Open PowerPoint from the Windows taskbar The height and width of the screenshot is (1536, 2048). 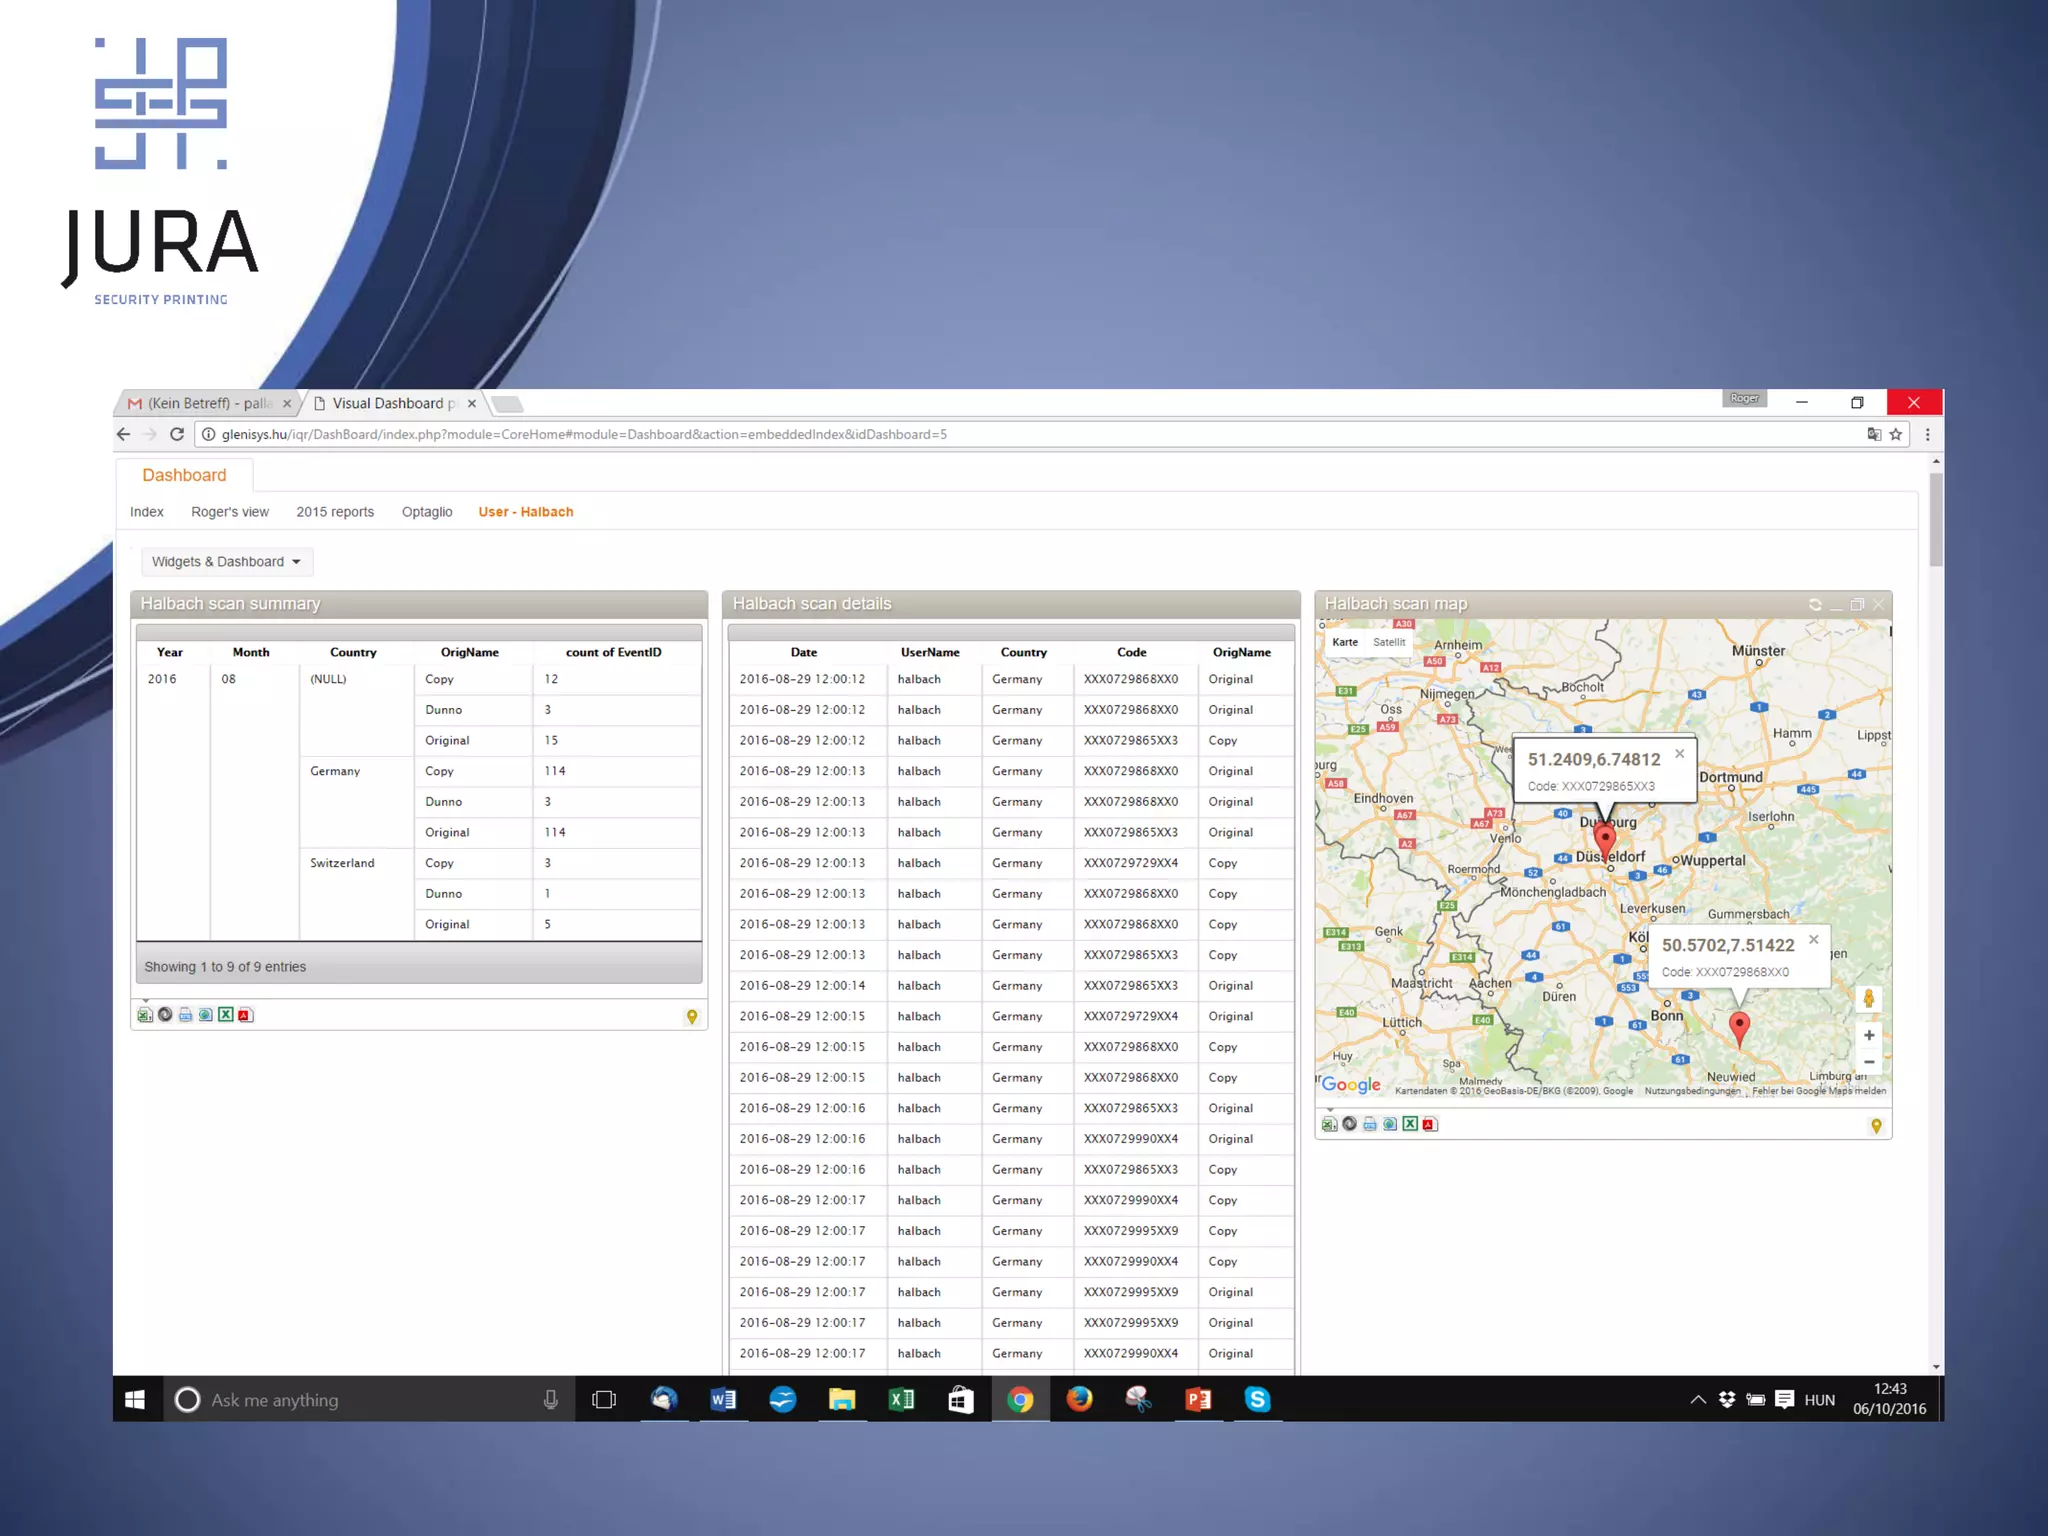coord(1198,1400)
